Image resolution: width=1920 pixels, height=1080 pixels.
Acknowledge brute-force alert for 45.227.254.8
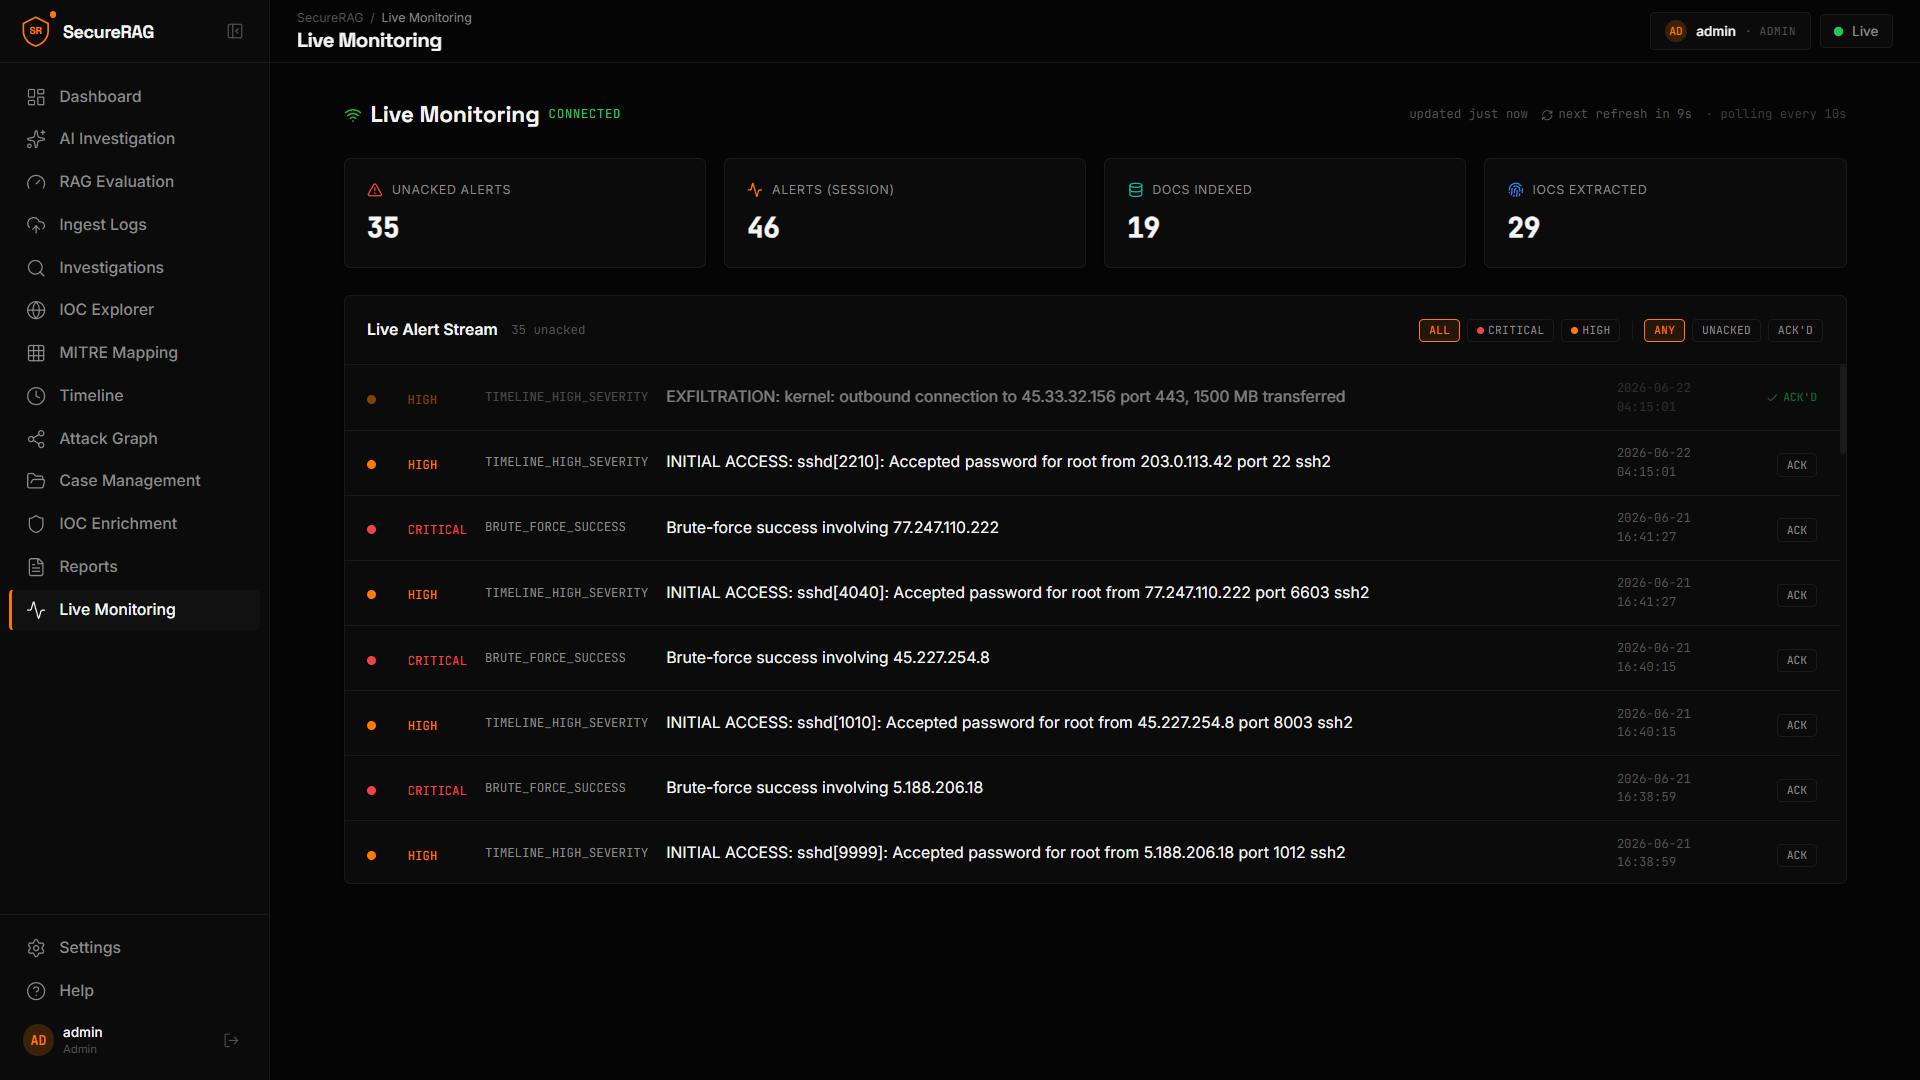pos(1797,660)
